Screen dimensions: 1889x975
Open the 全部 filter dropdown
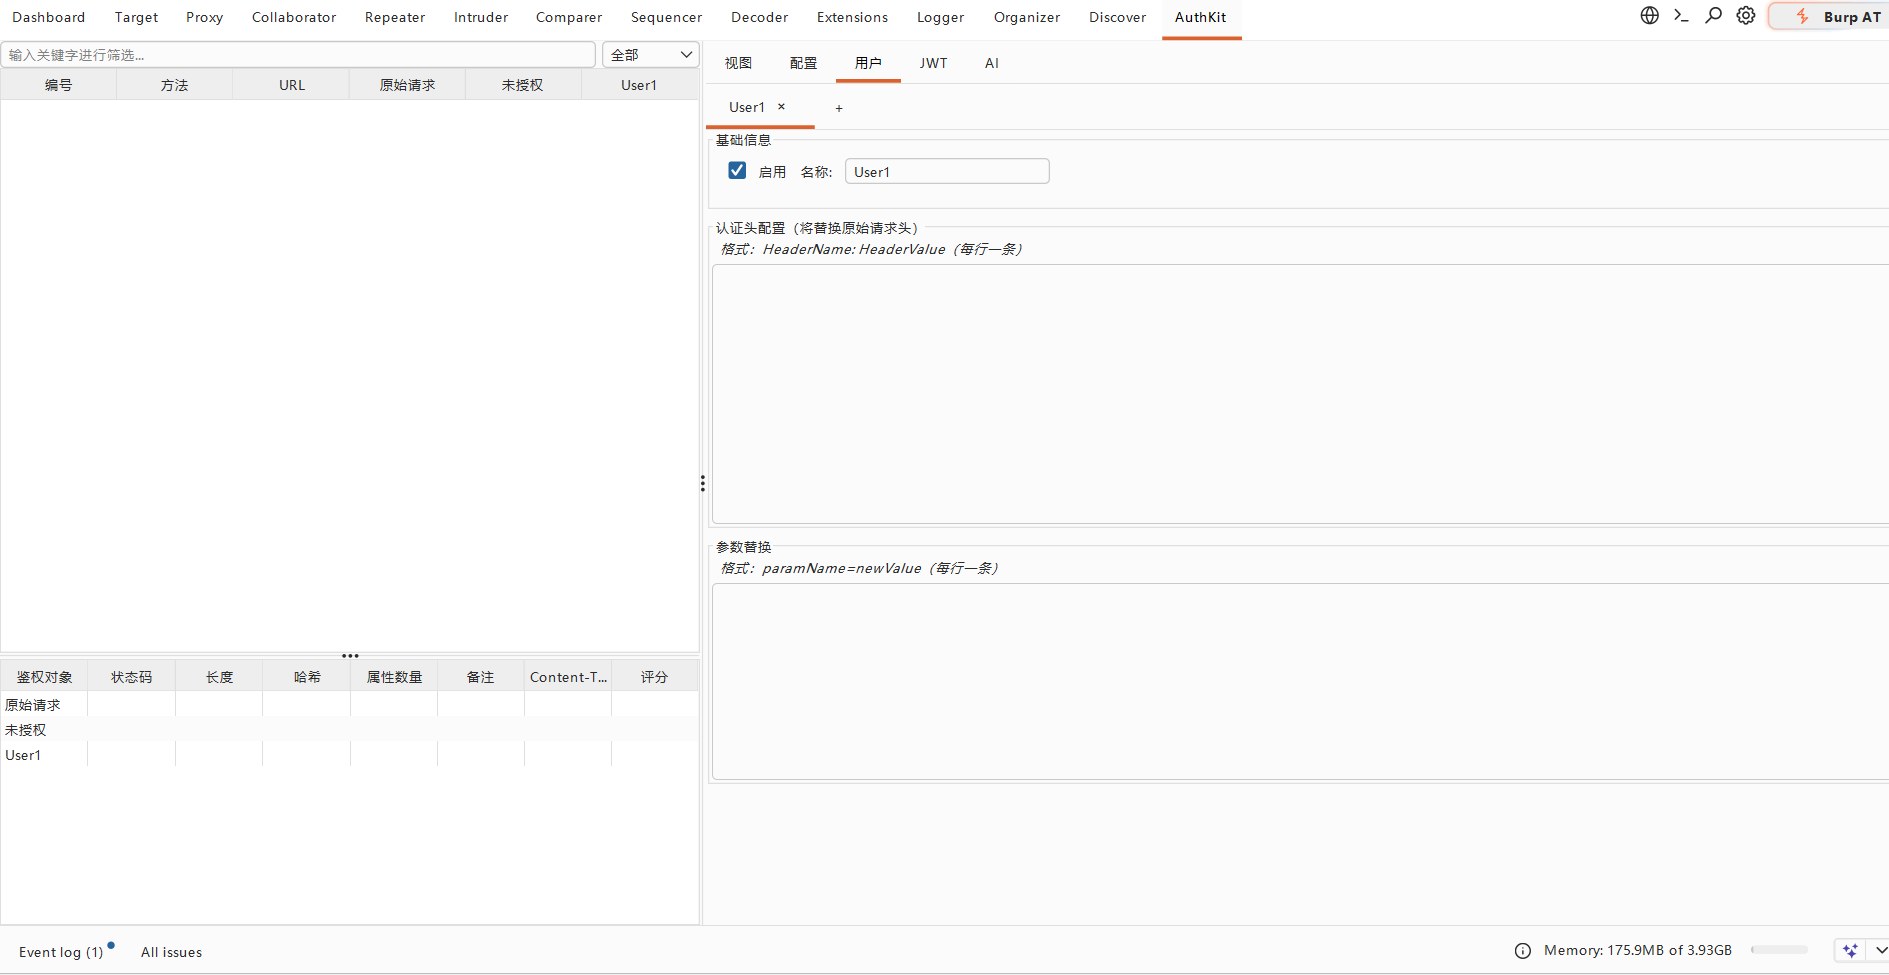(650, 55)
